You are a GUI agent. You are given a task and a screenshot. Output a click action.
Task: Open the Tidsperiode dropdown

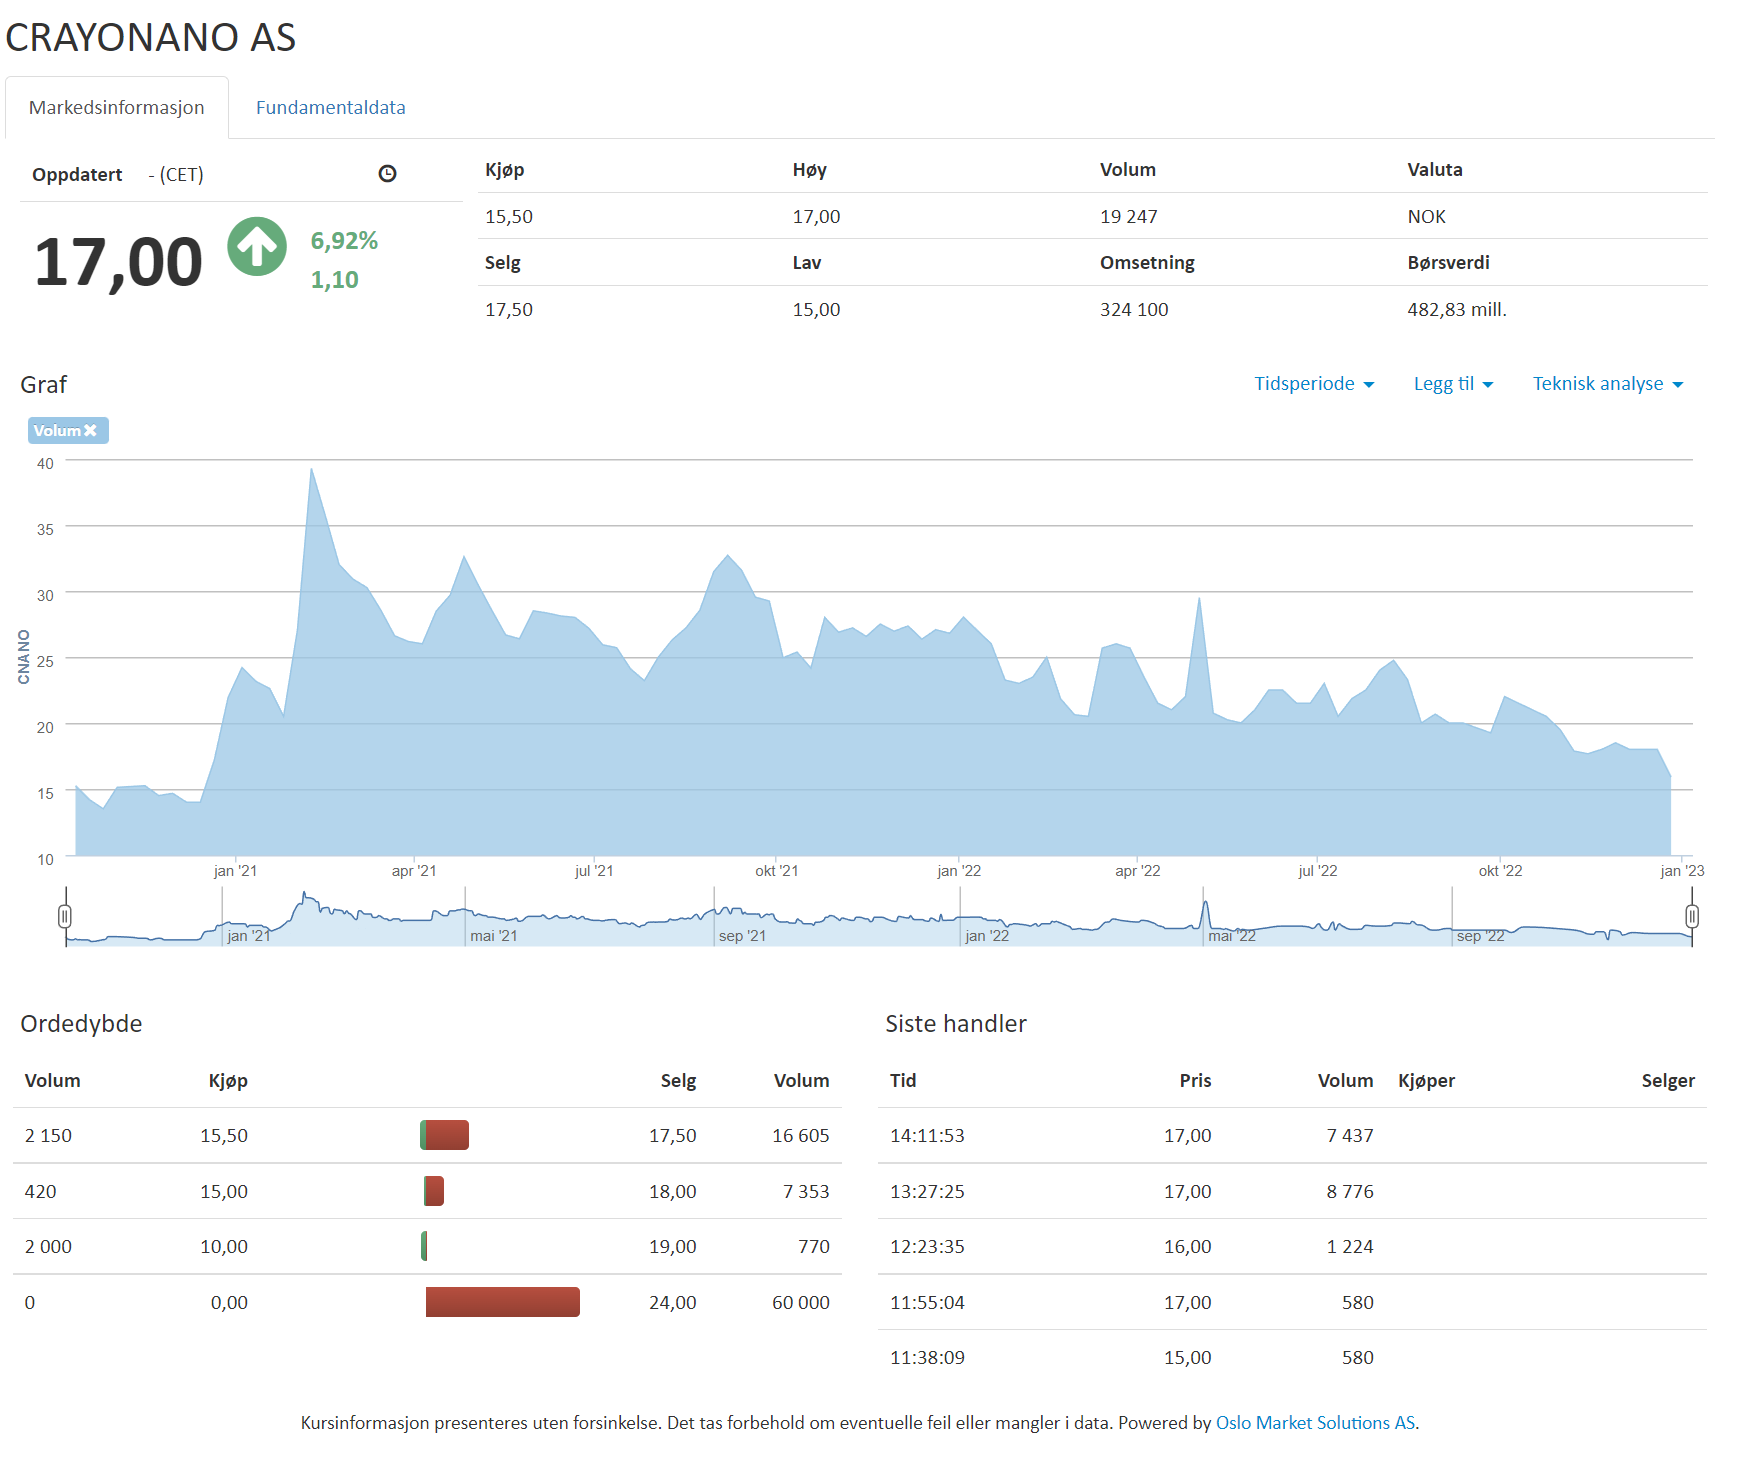(1314, 384)
